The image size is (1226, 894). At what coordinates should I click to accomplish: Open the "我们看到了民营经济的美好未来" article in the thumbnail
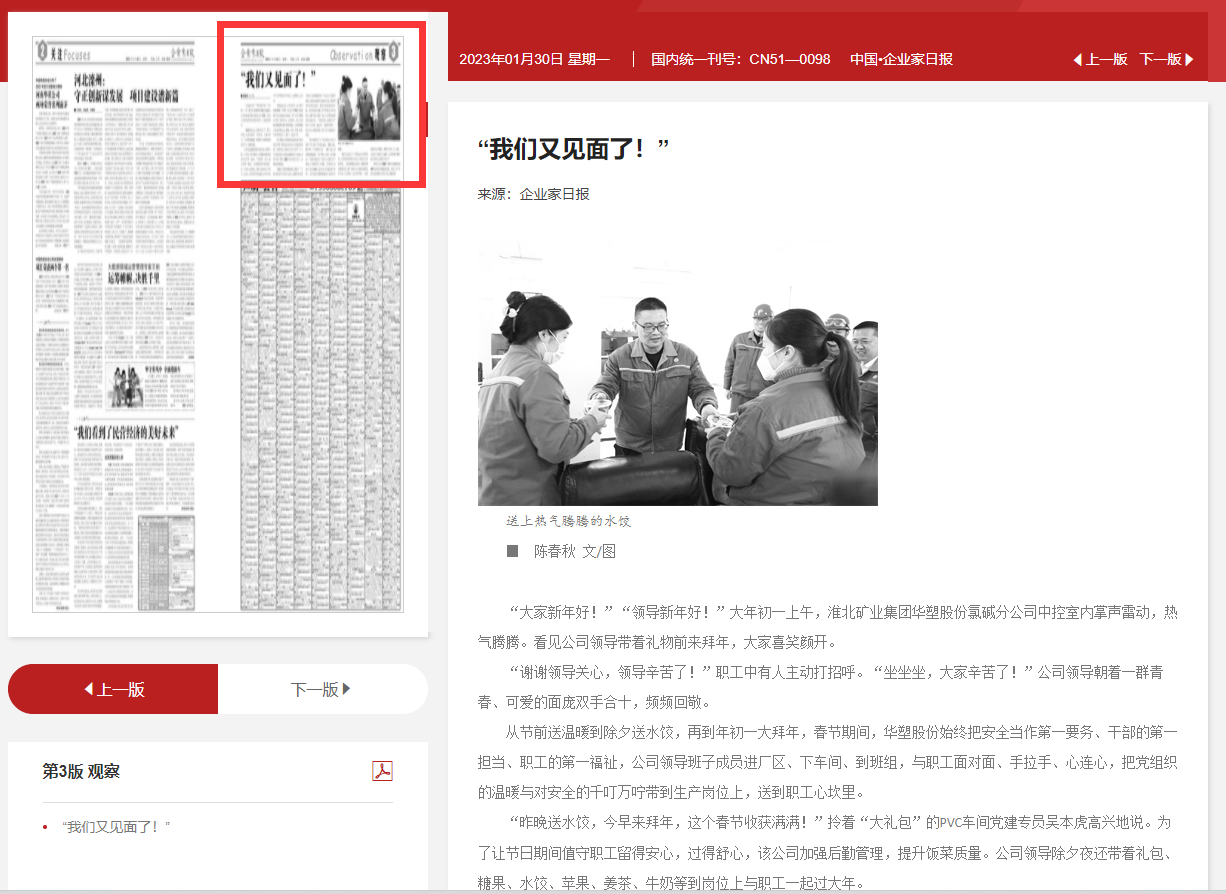[125, 433]
